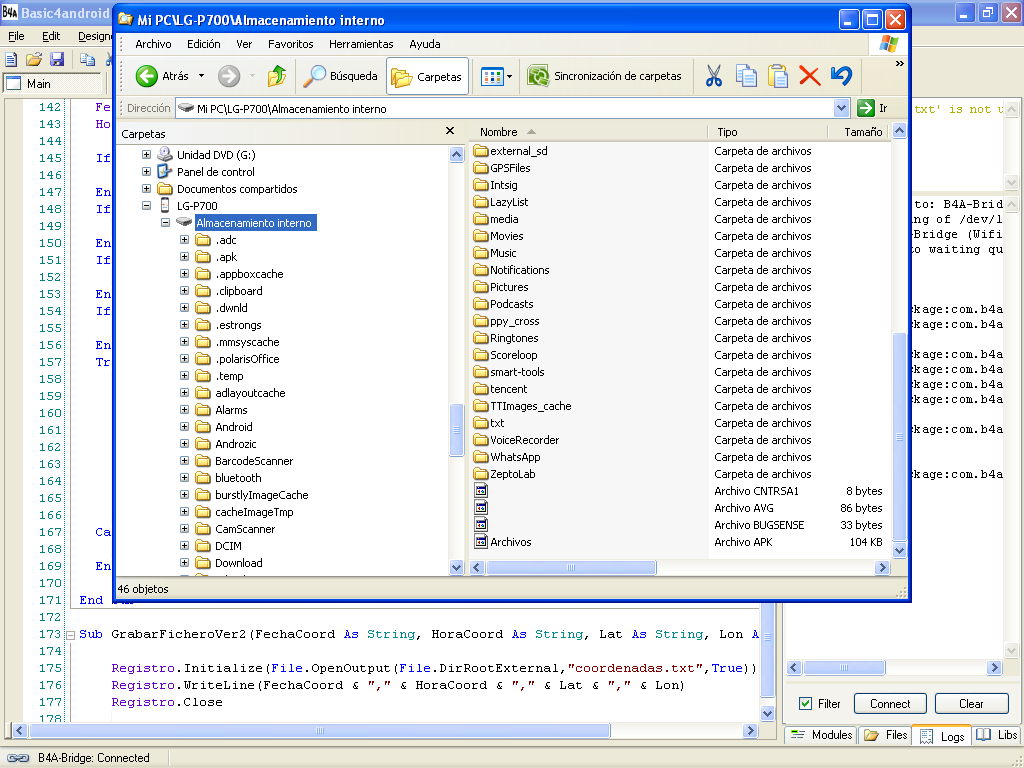1024x768 pixels.
Task: Uncheck the Filter checkbox
Action: pyautogui.click(x=806, y=704)
